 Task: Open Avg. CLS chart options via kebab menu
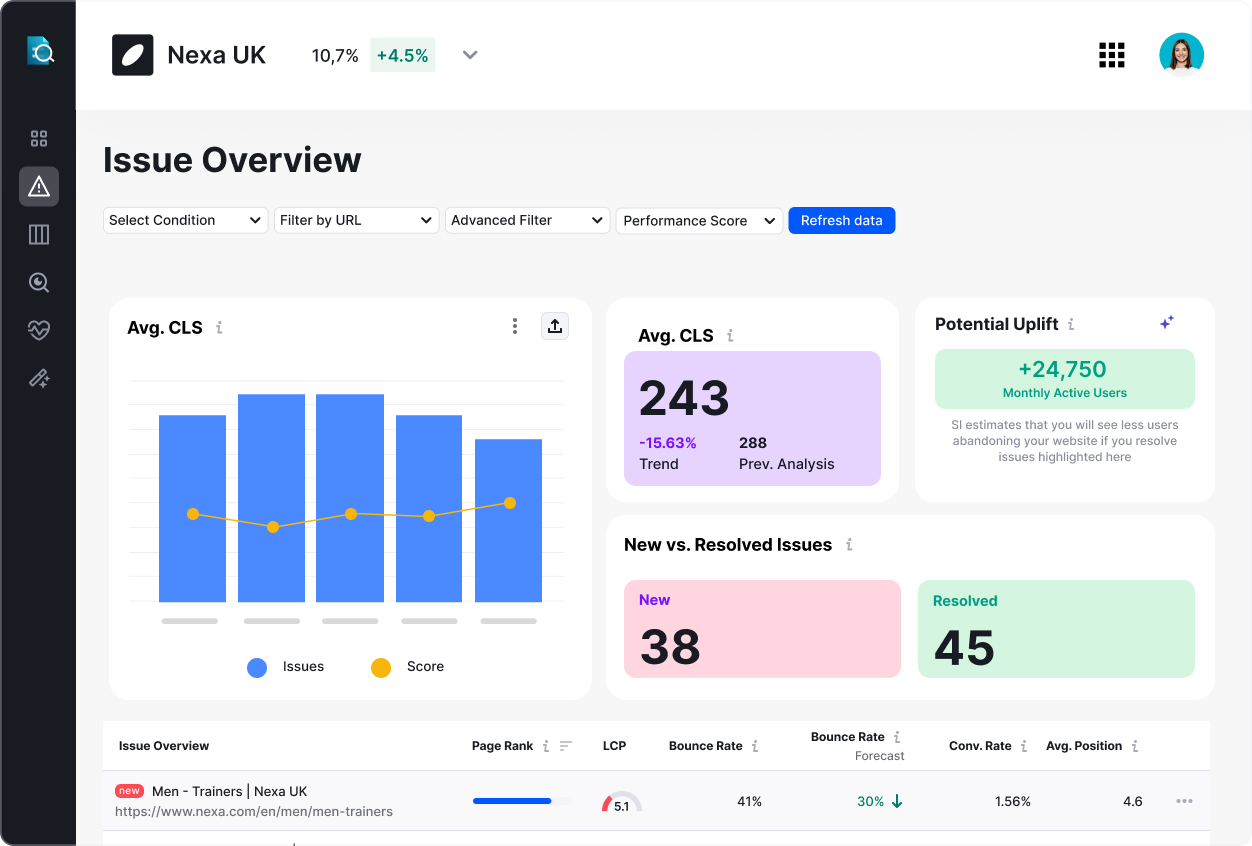click(x=515, y=326)
